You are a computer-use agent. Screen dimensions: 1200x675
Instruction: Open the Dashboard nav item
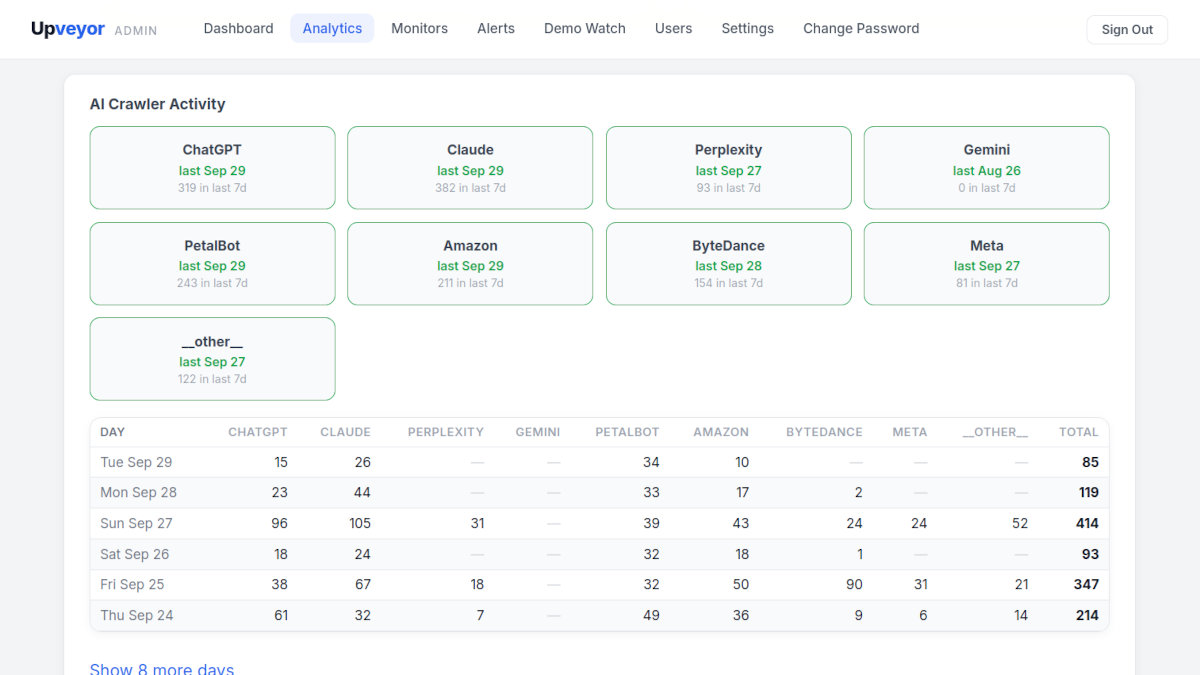[238, 28]
